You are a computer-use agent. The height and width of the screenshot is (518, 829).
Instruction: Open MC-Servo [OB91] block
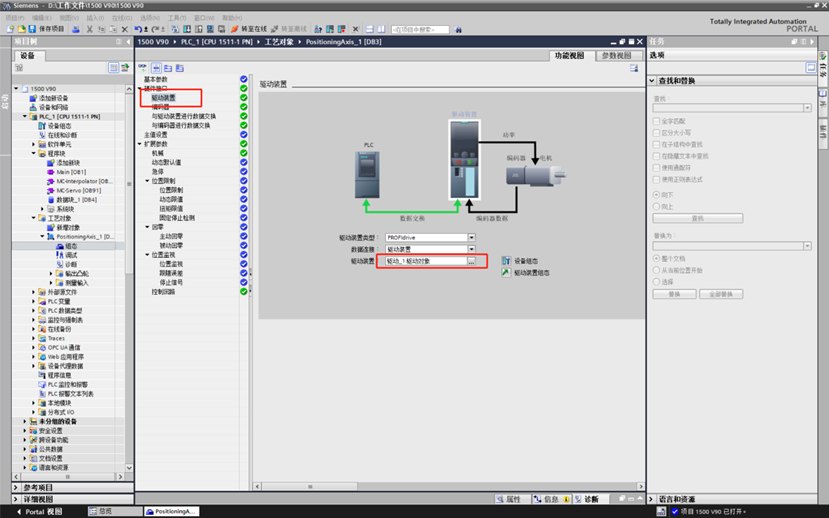[x=78, y=191]
